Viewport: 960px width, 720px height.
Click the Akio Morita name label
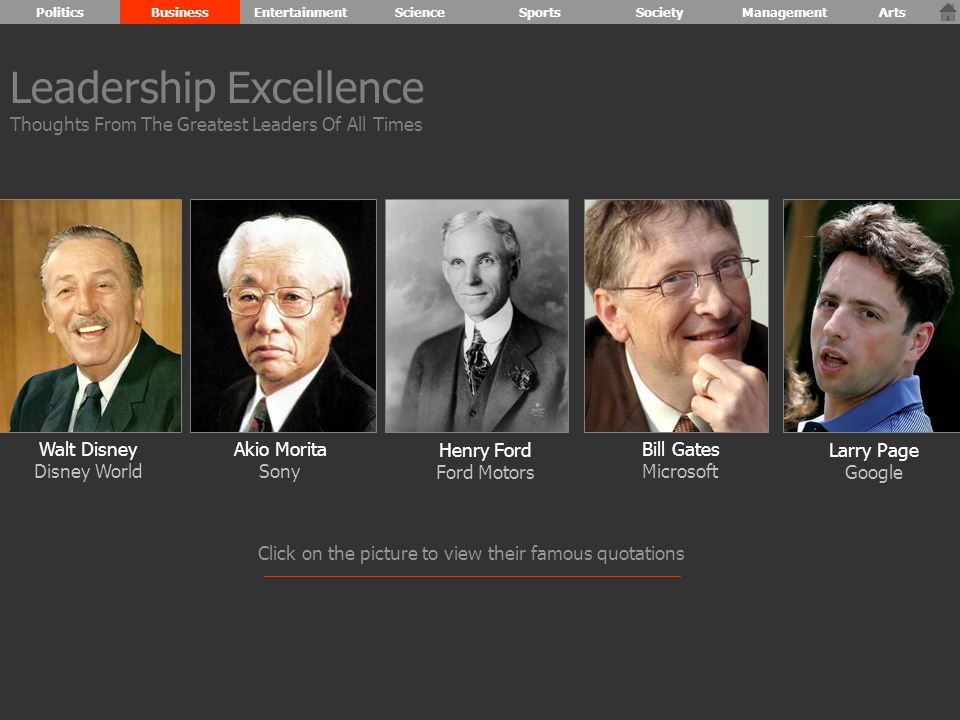280,450
